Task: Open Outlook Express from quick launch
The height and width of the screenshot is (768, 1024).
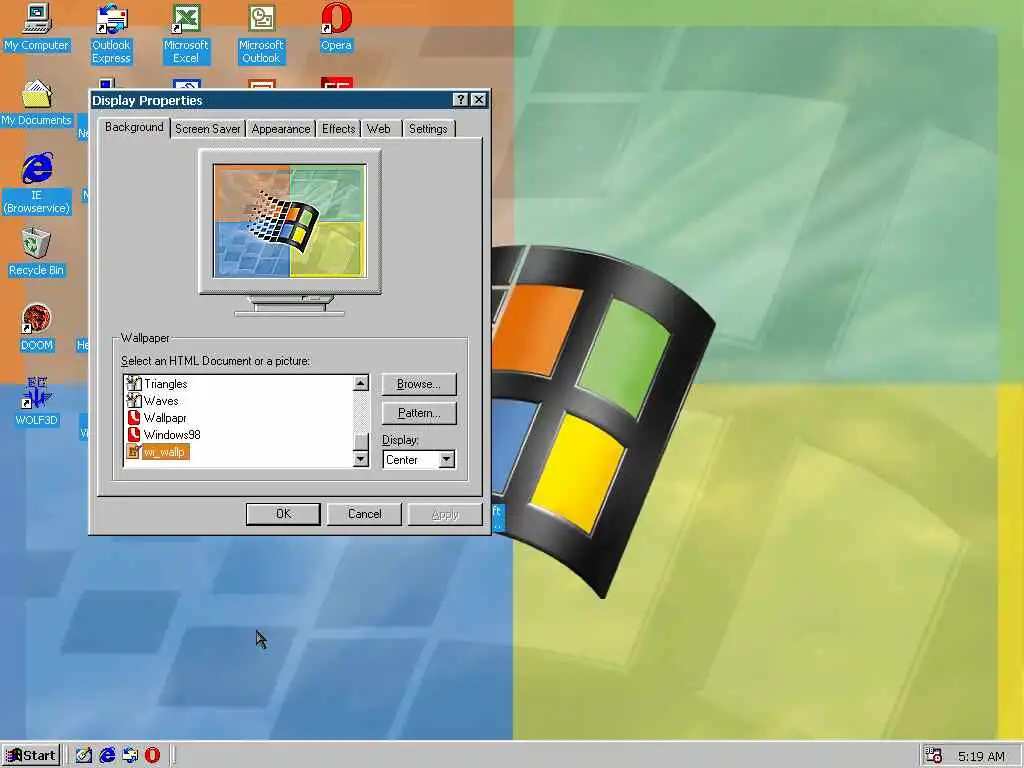Action: pyautogui.click(x=130, y=755)
